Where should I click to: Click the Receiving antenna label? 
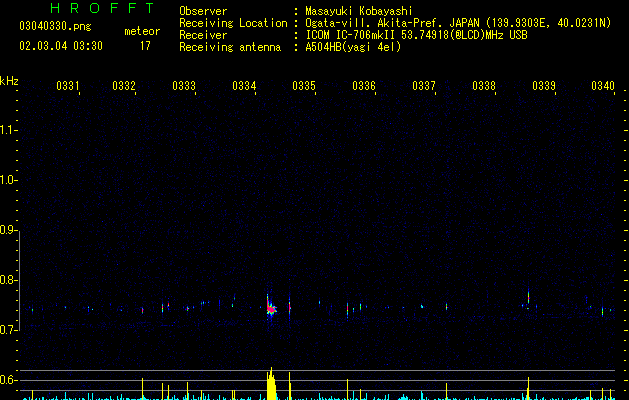230,47
